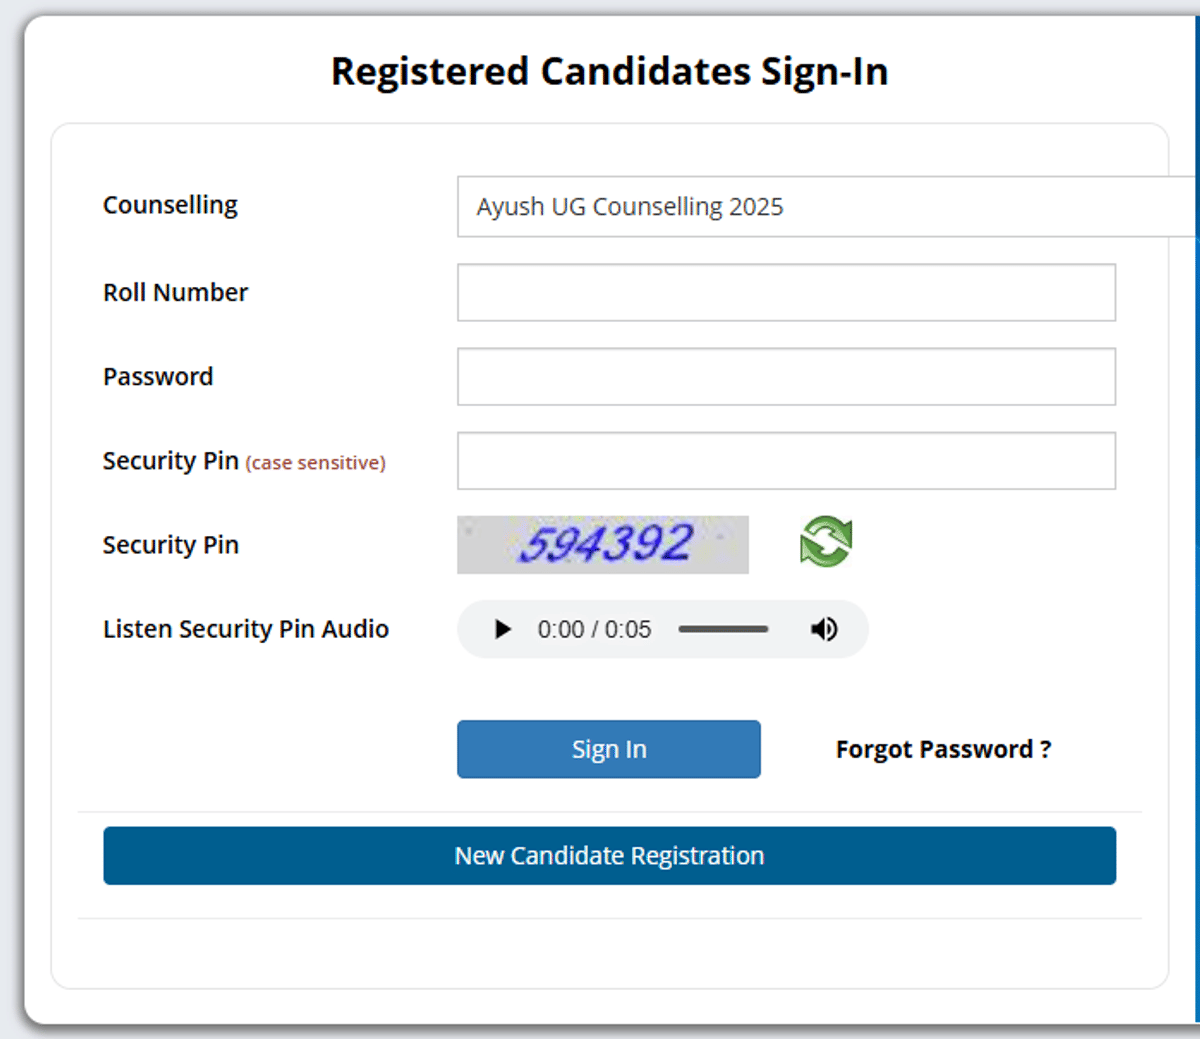Click the play button on pin audio
This screenshot has height=1039, width=1200.
click(502, 629)
